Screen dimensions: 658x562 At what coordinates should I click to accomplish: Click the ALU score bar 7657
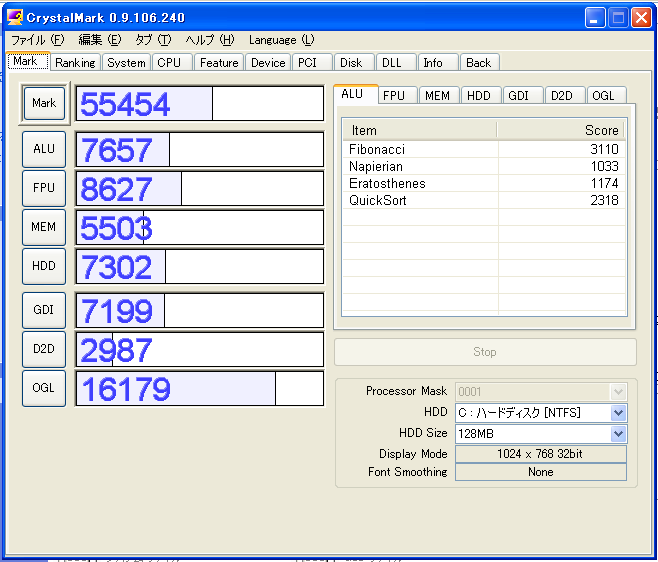pyautogui.click(x=200, y=149)
